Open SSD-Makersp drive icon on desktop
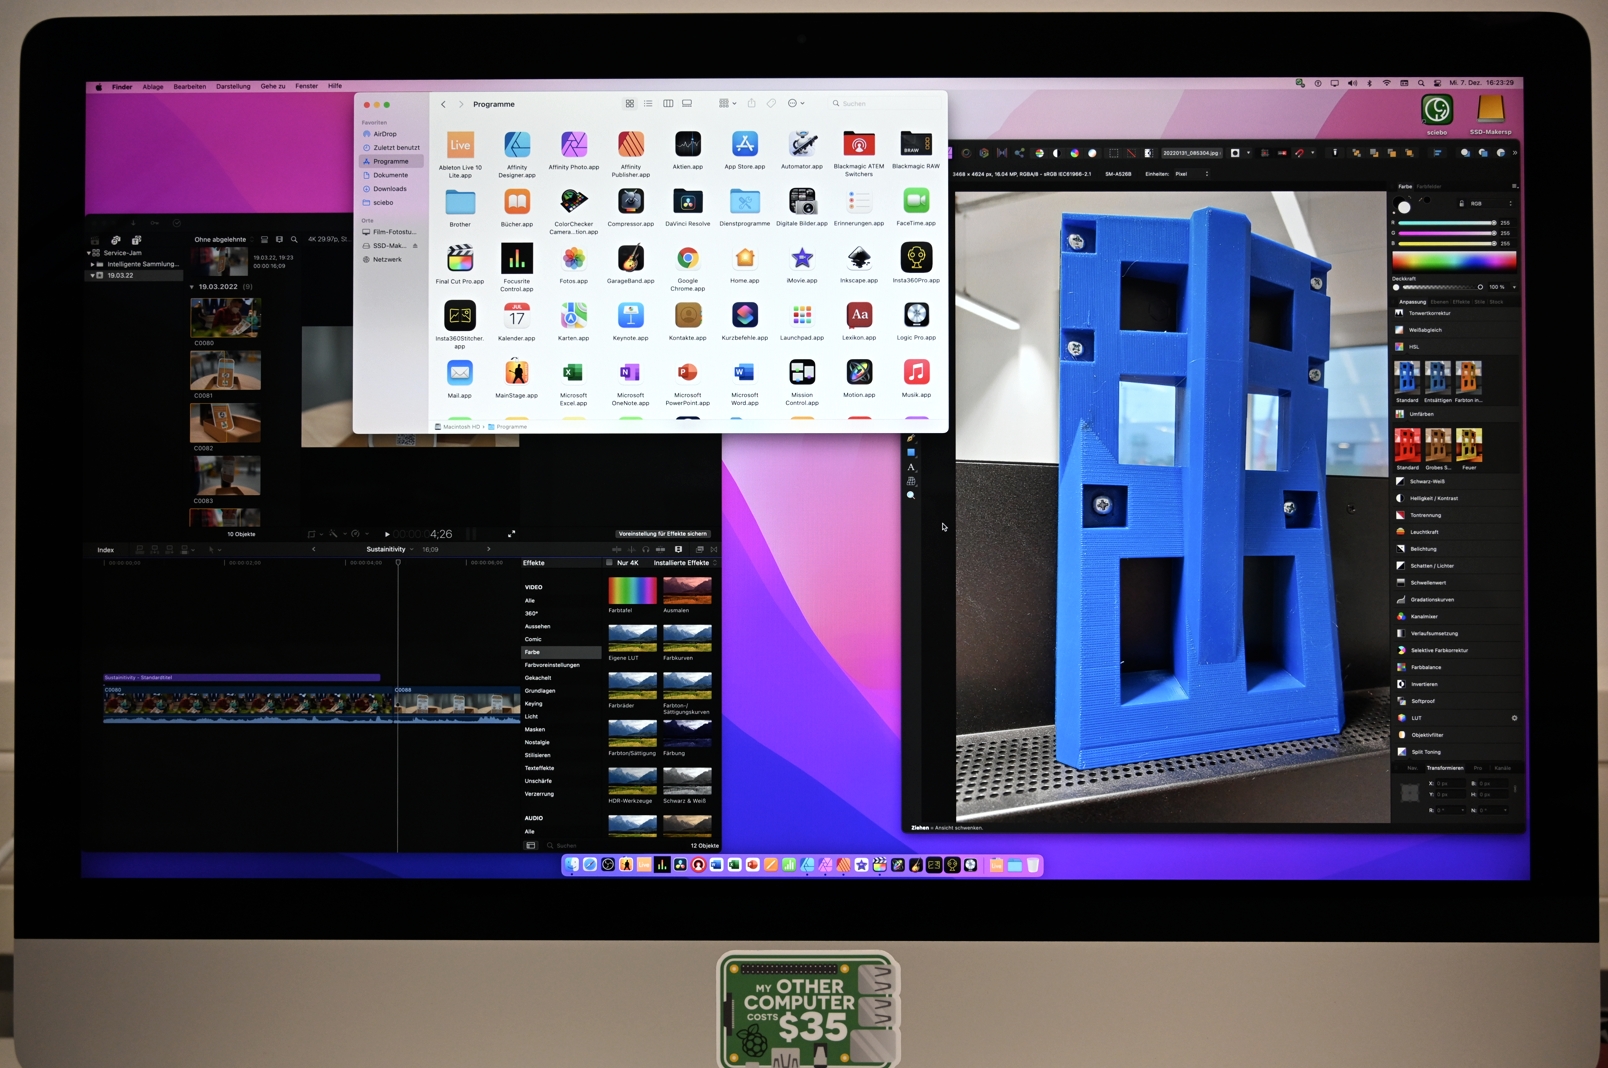This screenshot has width=1608, height=1068. coord(1490,110)
